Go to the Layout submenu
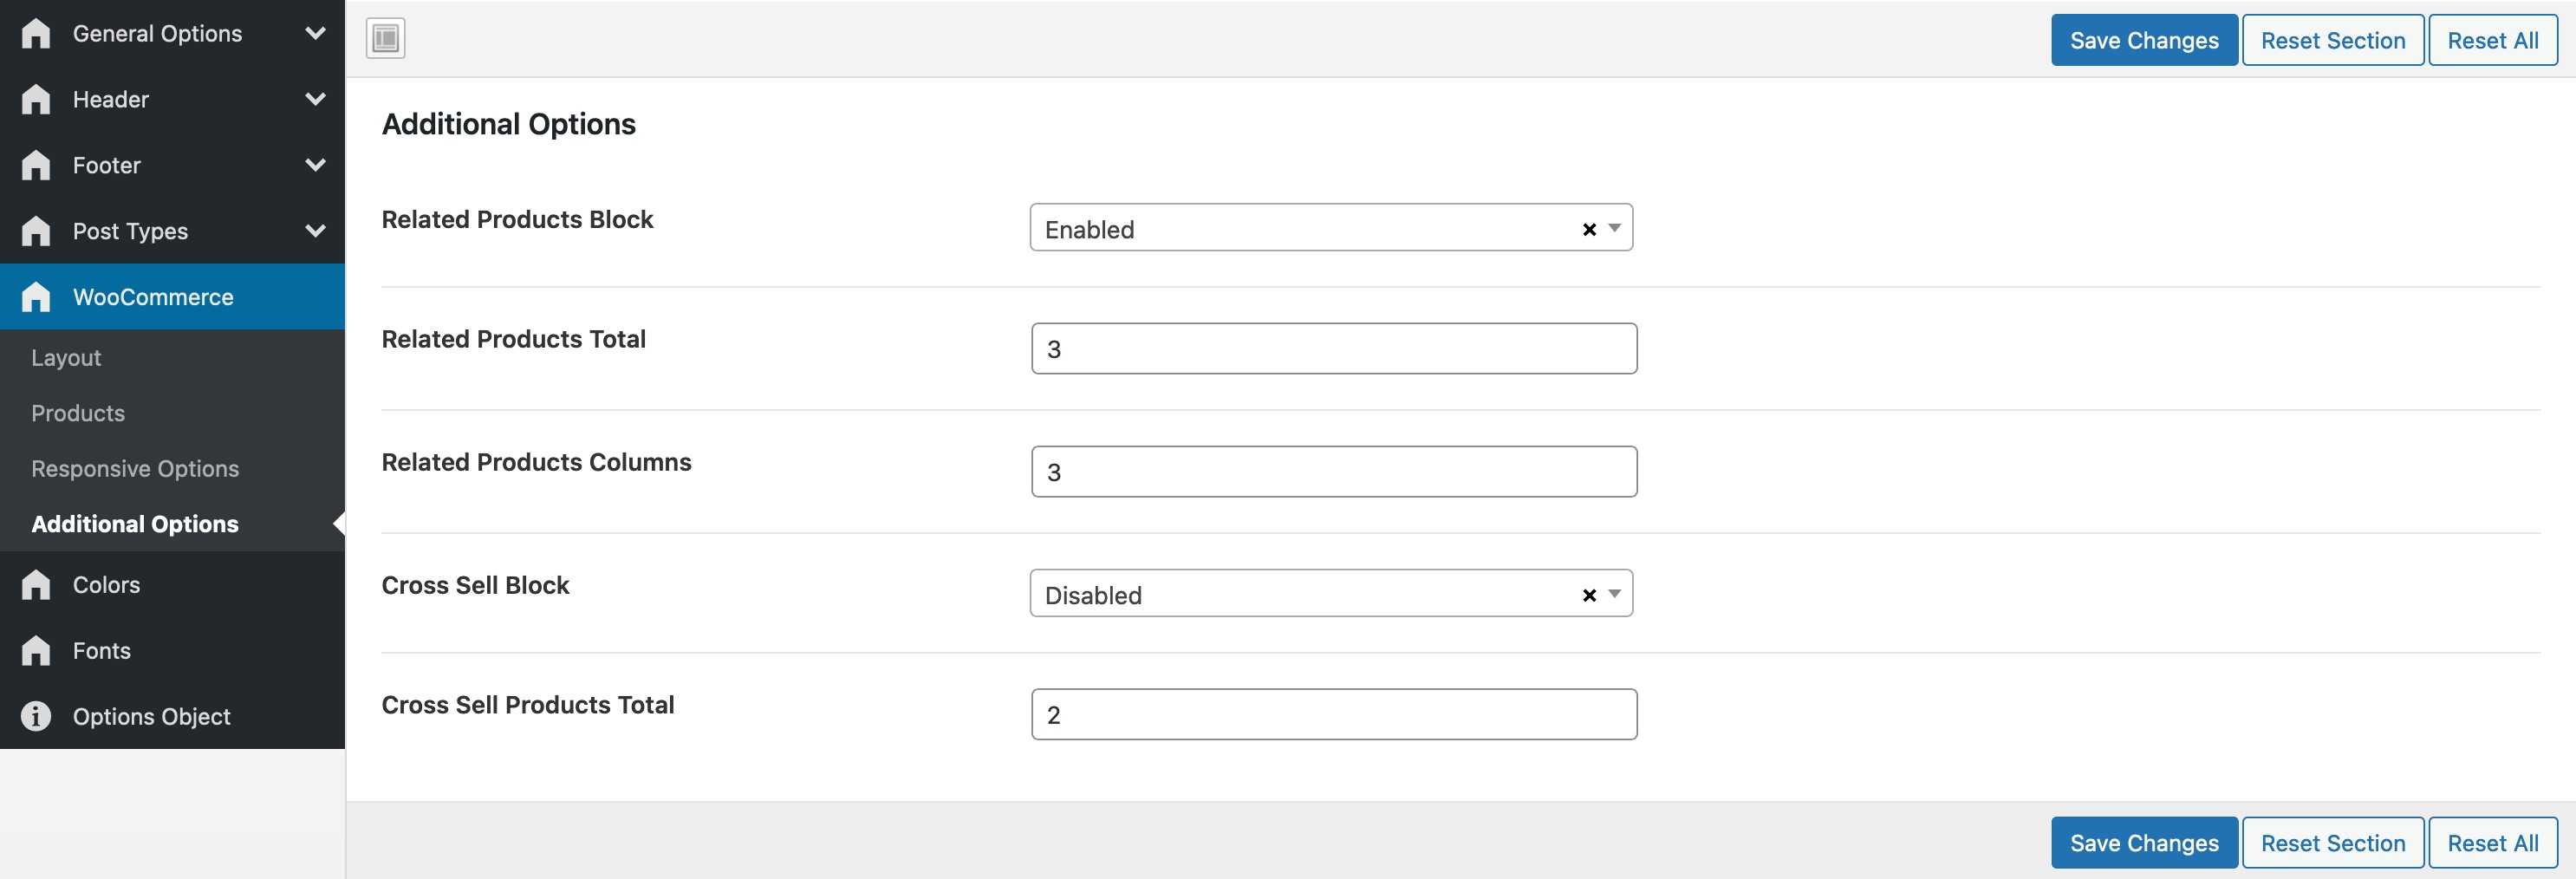 (x=172, y=358)
